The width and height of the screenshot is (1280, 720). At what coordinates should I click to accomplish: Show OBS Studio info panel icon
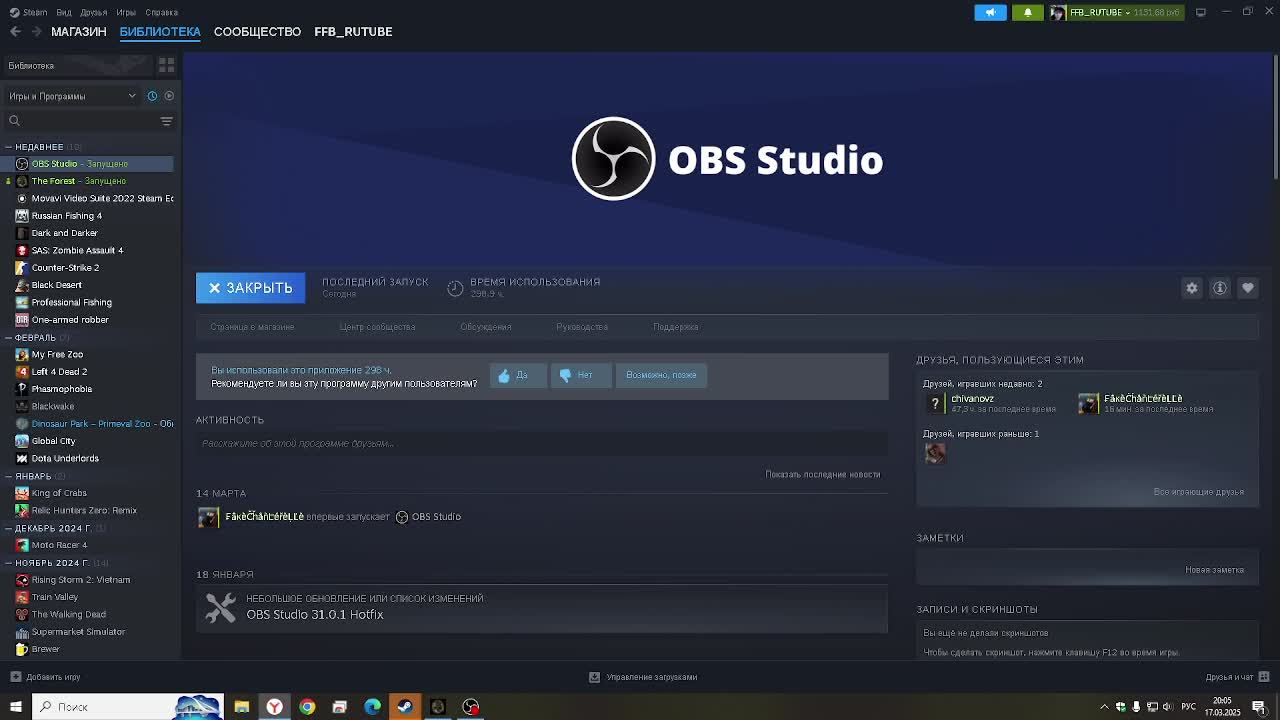(x=1219, y=288)
